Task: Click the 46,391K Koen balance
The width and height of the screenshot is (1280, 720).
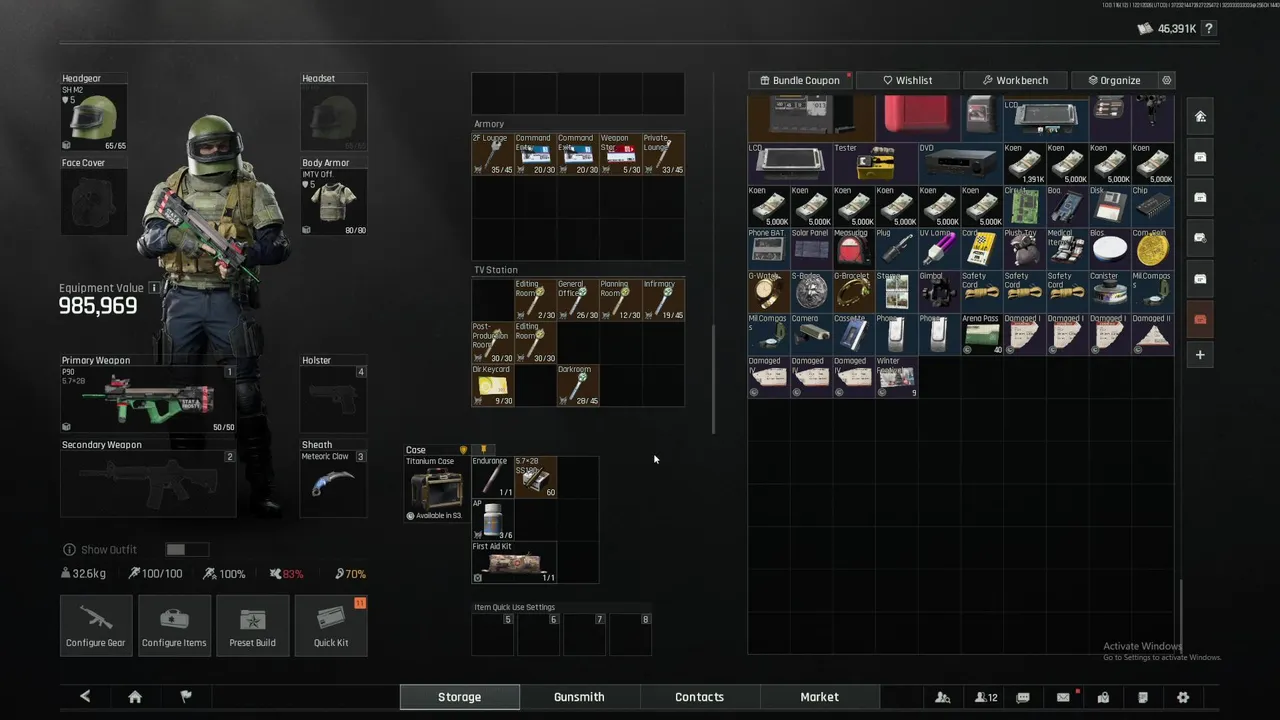Action: tap(1166, 29)
